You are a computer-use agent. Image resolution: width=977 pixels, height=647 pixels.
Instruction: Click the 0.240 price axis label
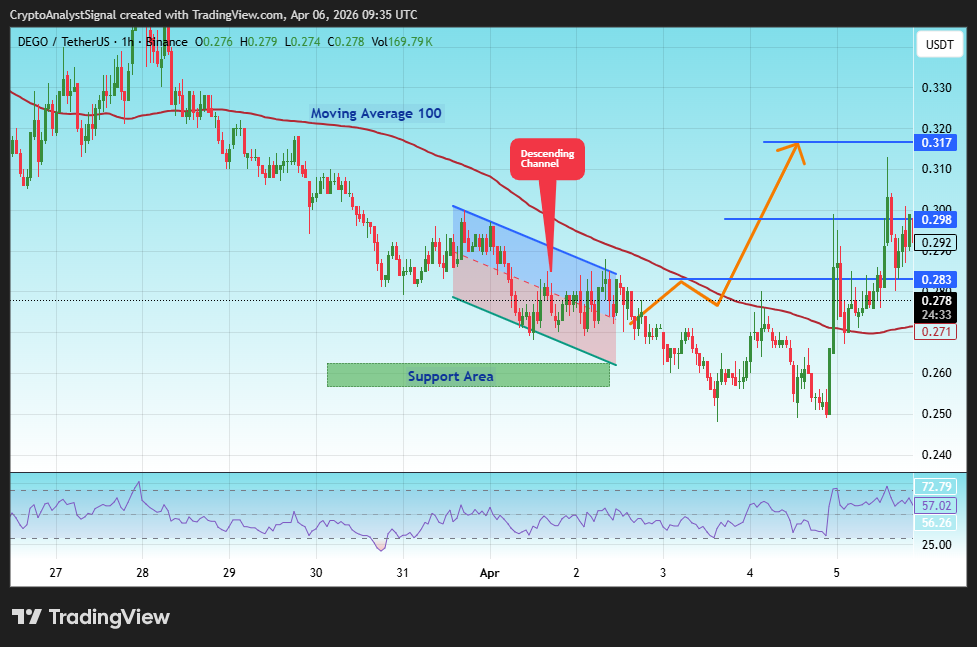(x=936, y=455)
